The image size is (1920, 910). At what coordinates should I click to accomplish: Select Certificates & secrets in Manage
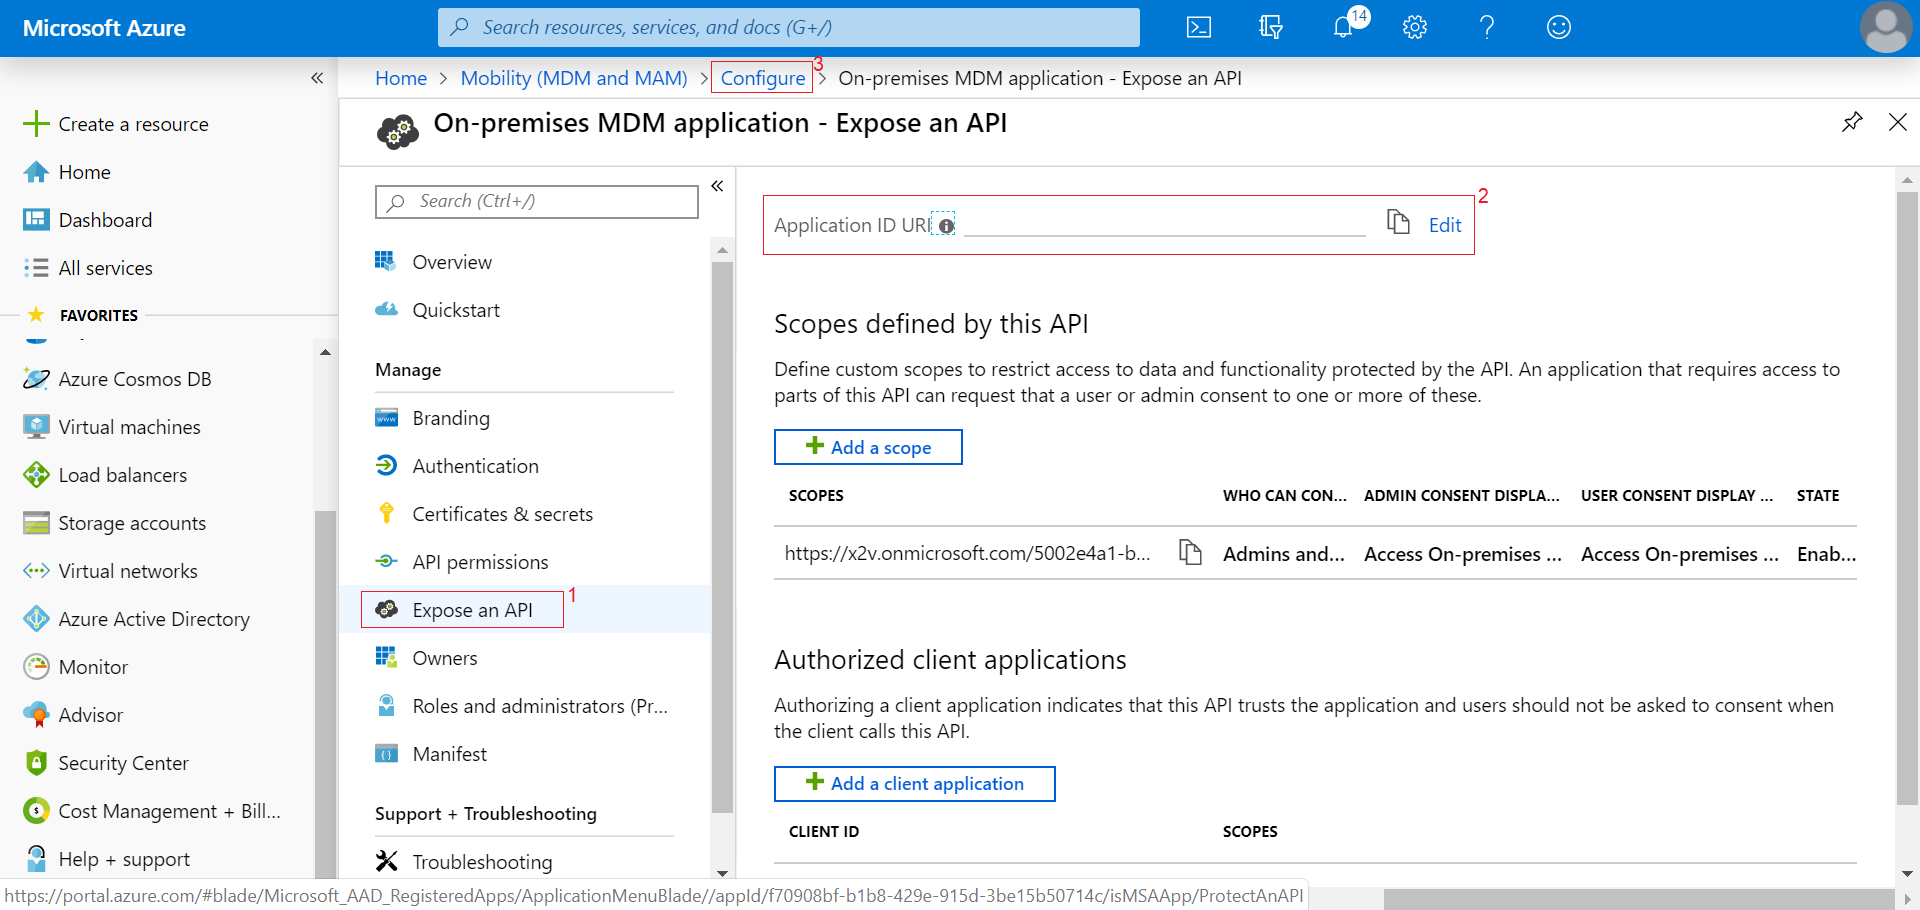502,514
